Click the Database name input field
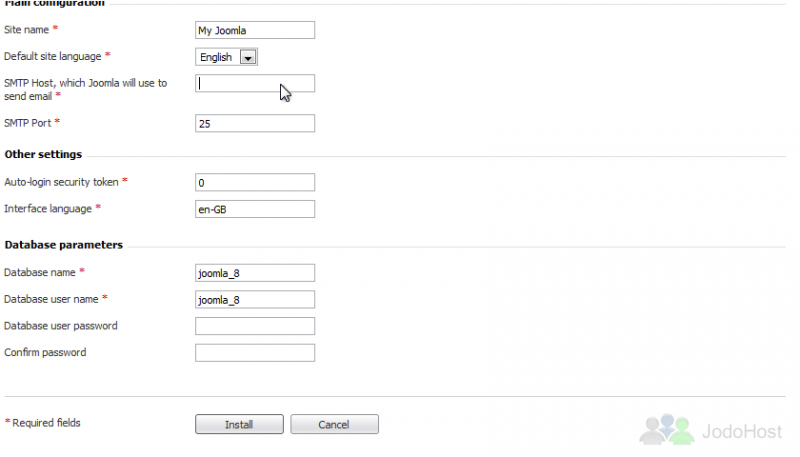This screenshot has width=800, height=457. click(255, 273)
